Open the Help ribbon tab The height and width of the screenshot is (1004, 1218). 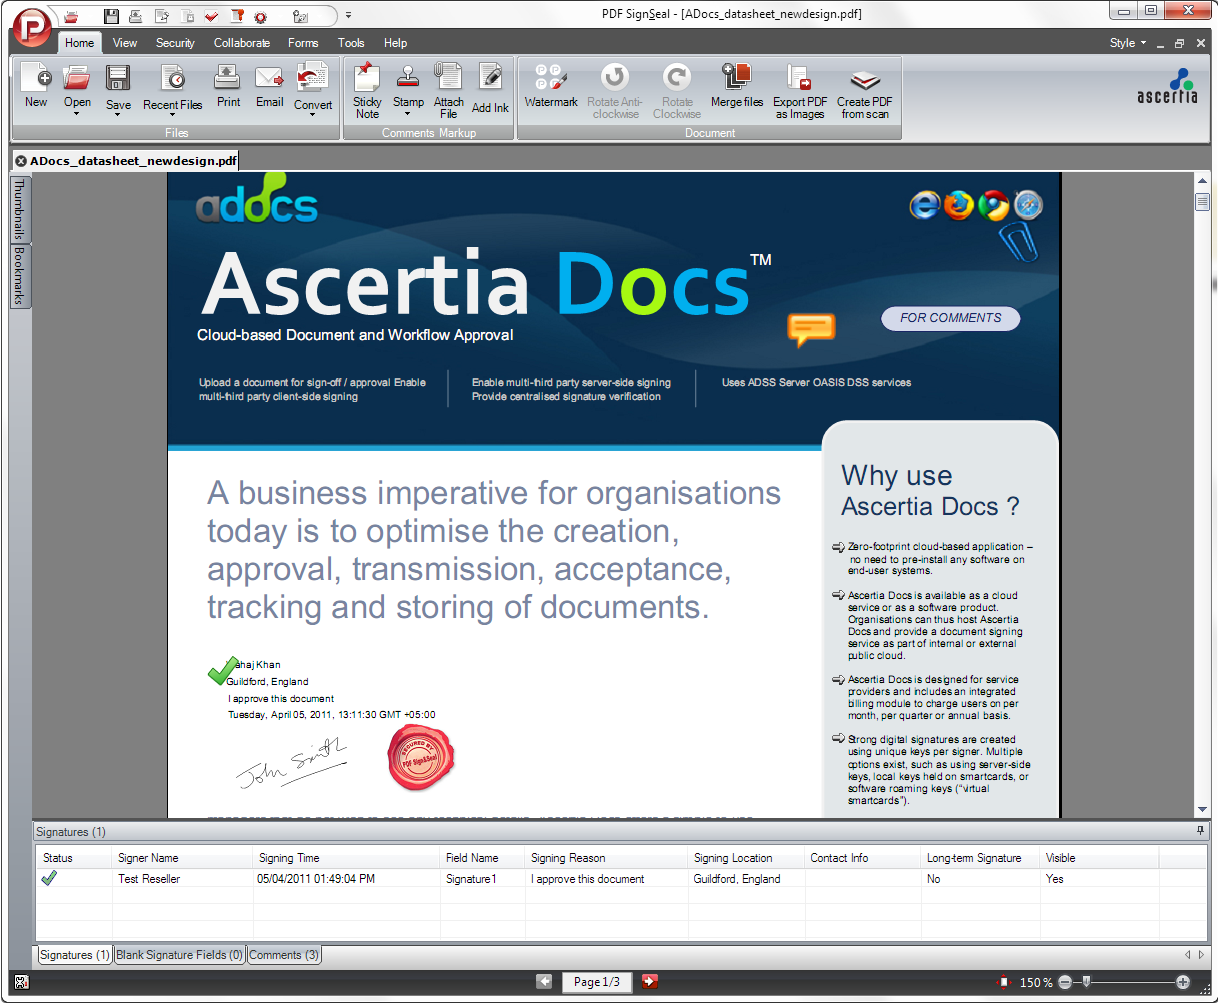pyautogui.click(x=396, y=43)
